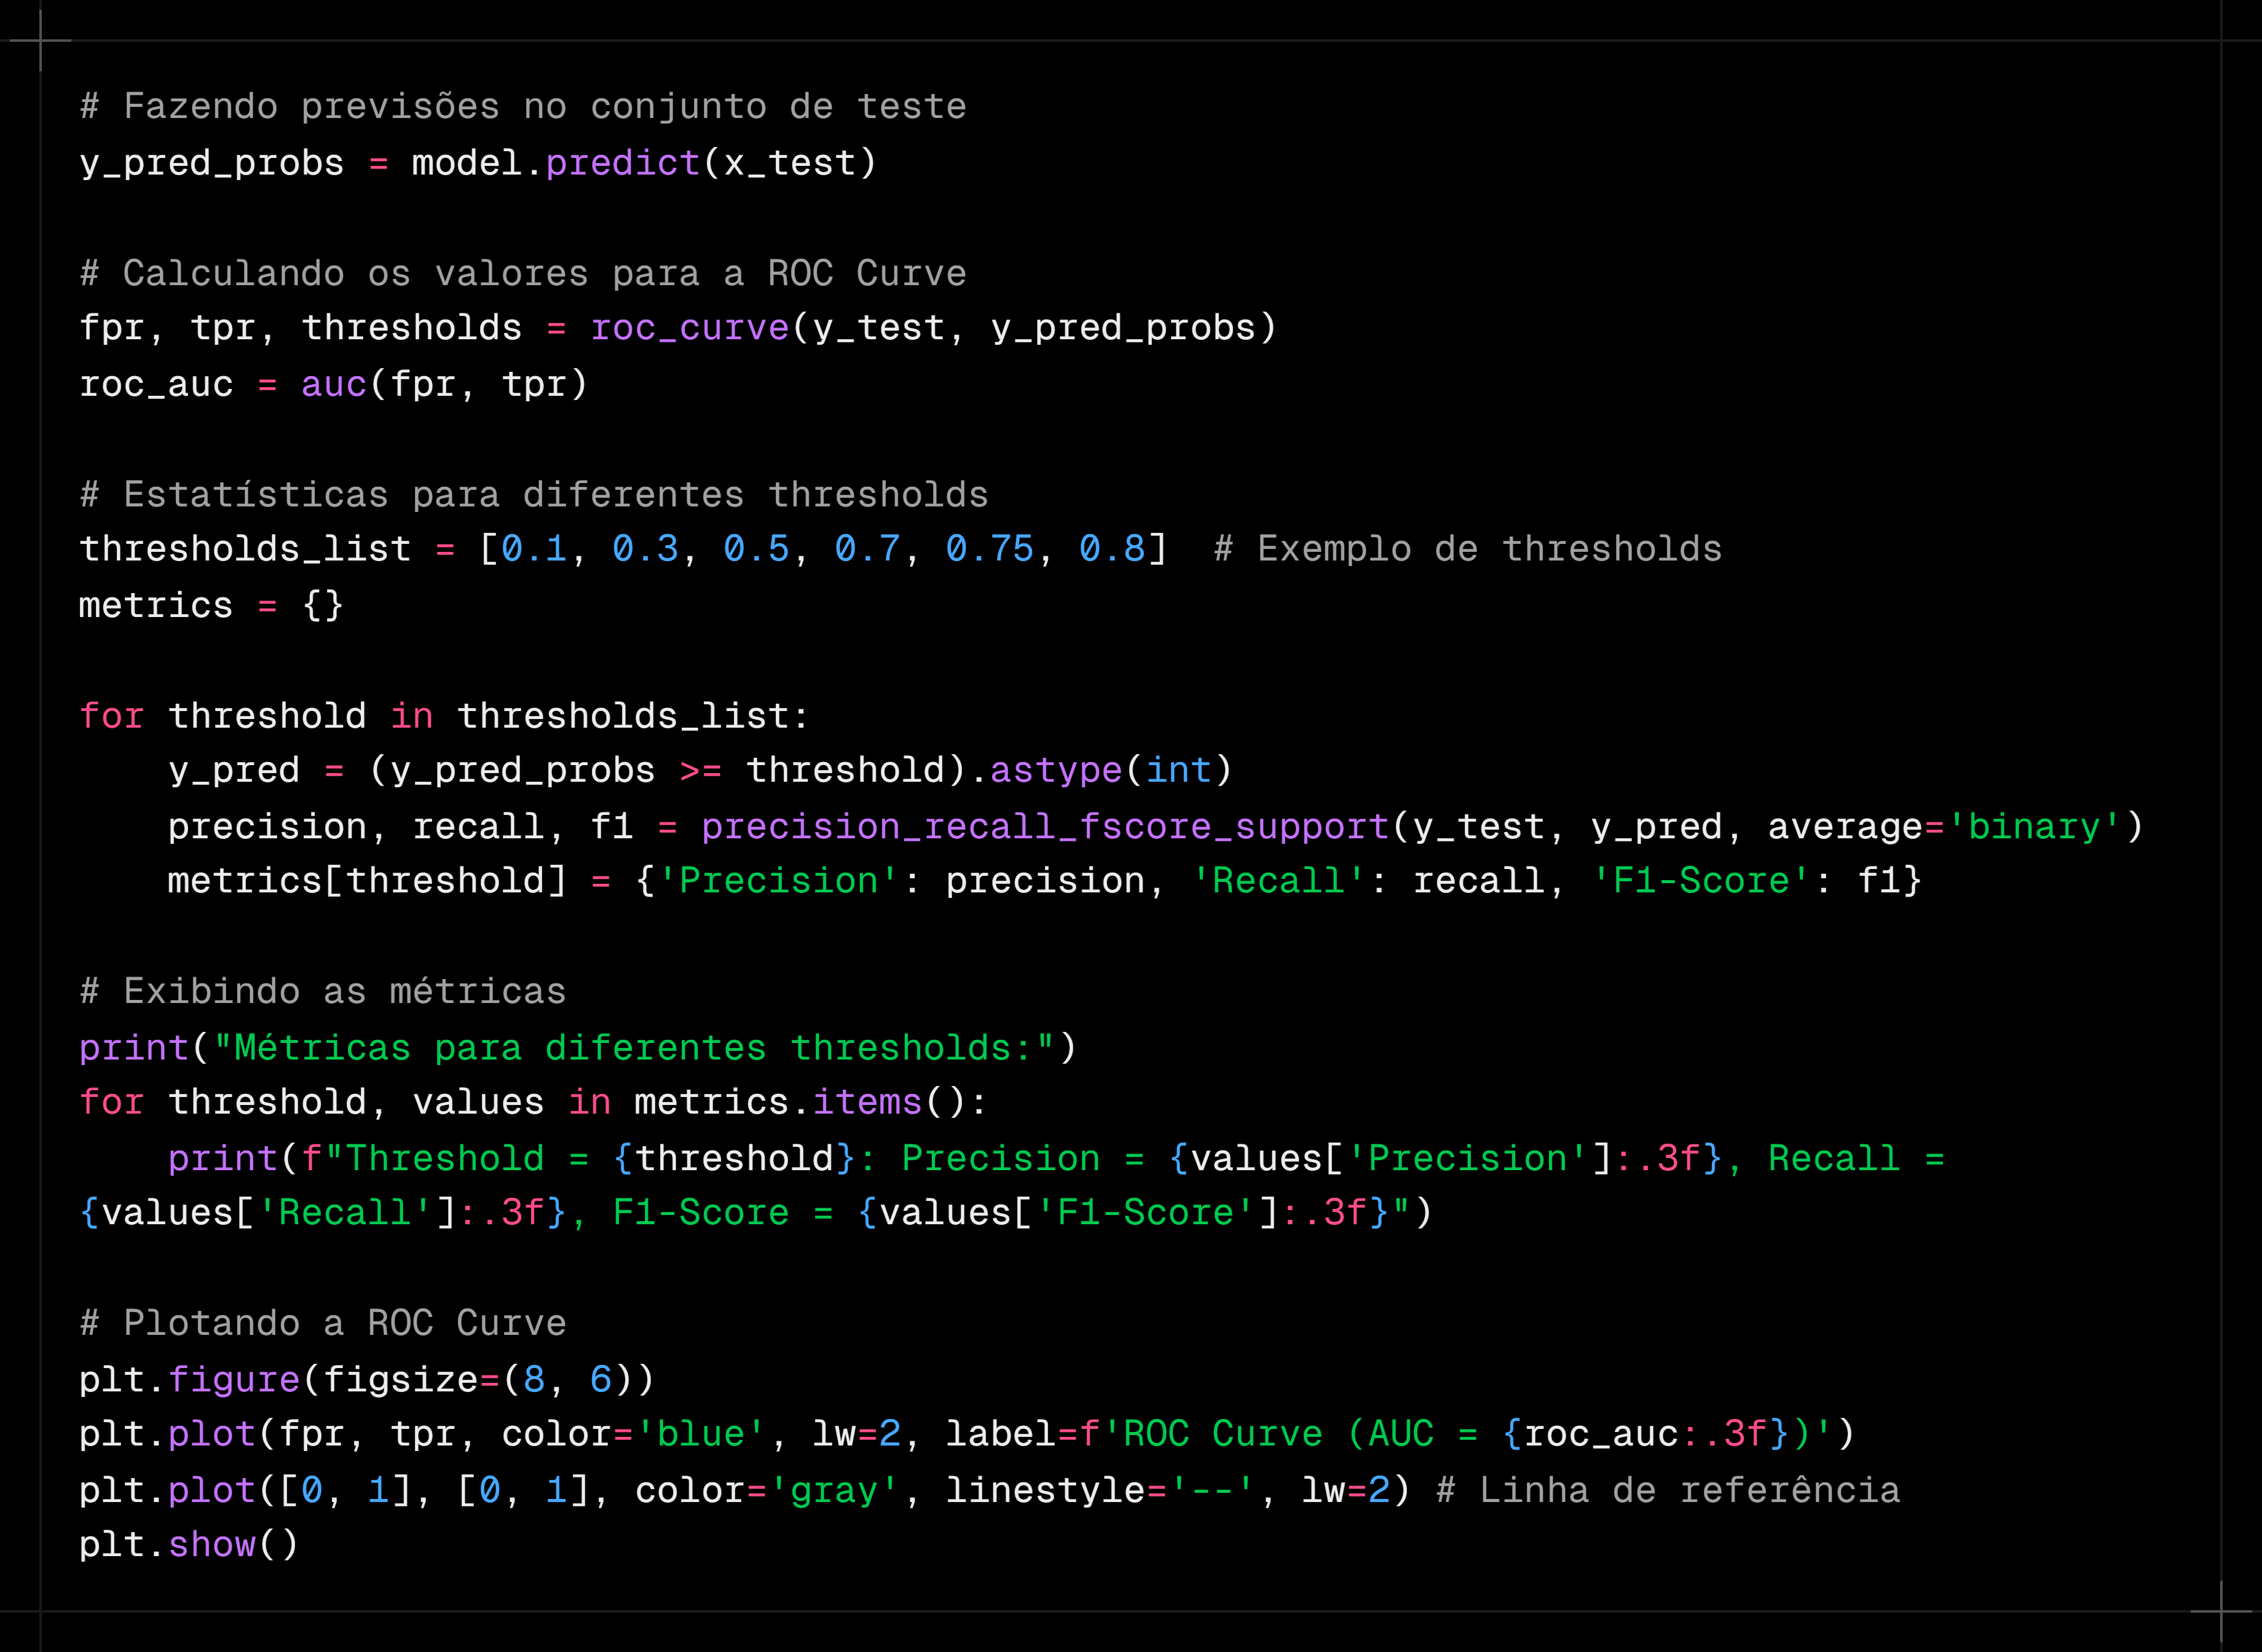Click 'roc_curve' function name
2262x1652 pixels.
click(x=690, y=328)
